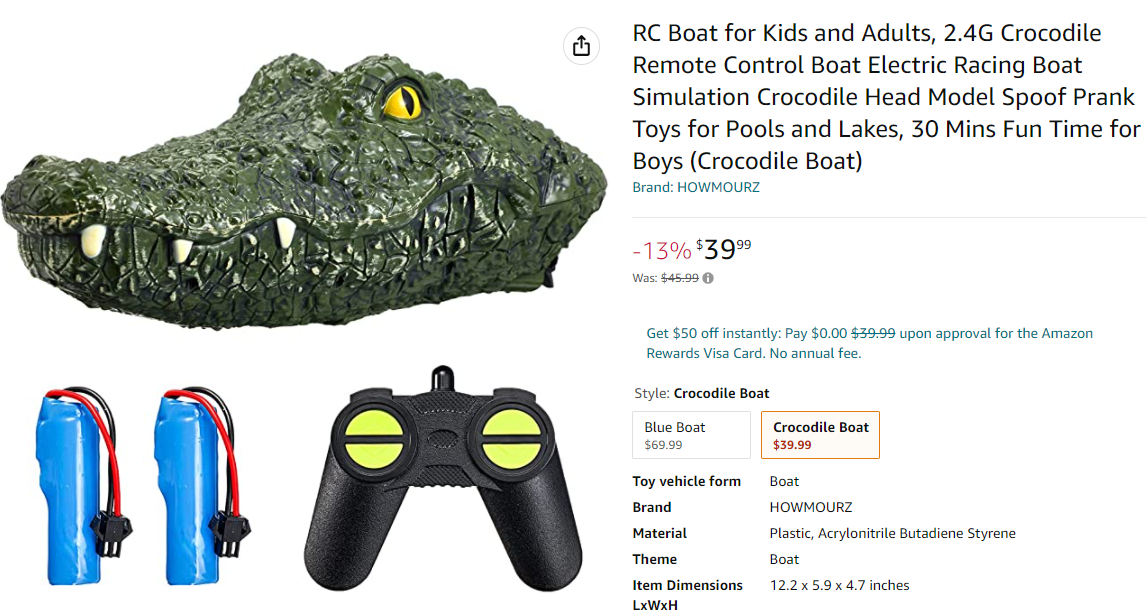
Task: Click the share icon above the product image
Action: click(x=581, y=46)
